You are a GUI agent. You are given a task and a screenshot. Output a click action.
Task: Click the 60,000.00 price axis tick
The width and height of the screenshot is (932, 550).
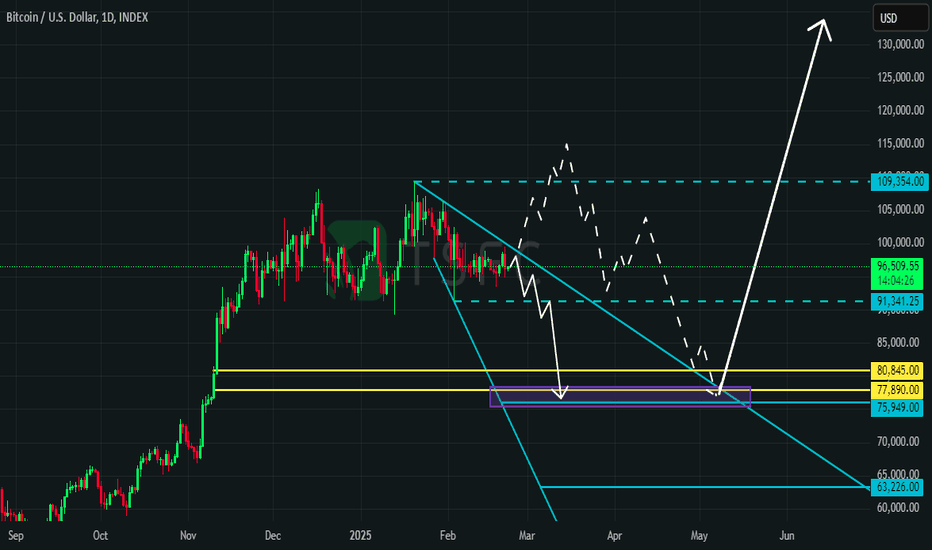pos(900,507)
